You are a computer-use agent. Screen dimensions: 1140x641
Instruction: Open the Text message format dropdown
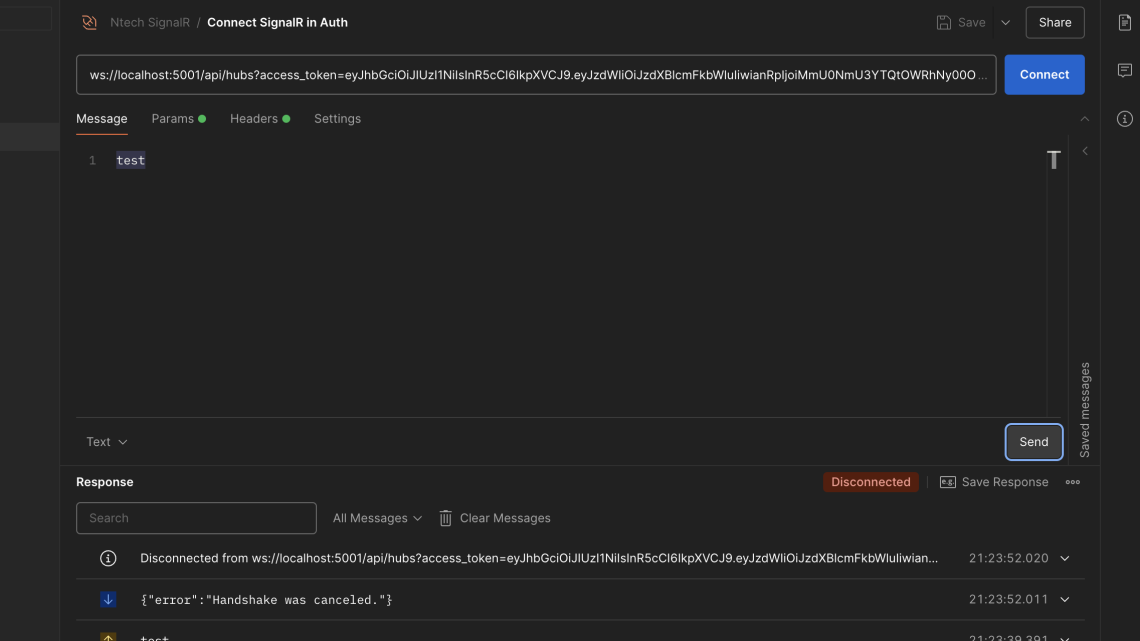107,442
